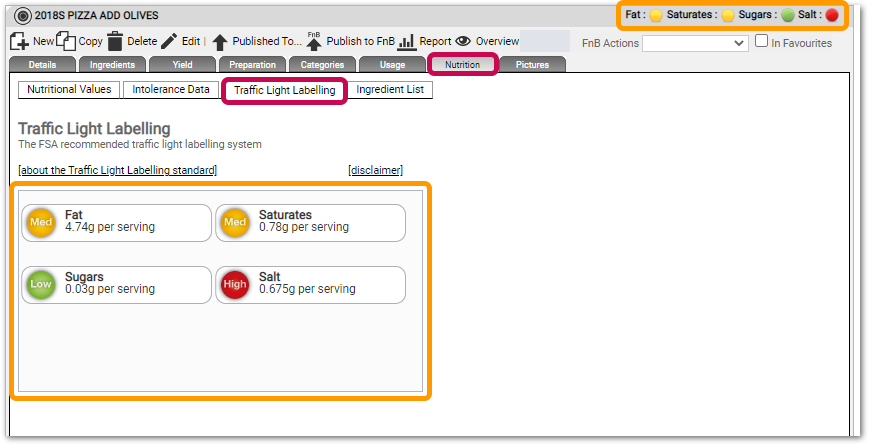Screen dimensions: 869x445
Task: Switch to the Usage tab
Action: pos(392,65)
